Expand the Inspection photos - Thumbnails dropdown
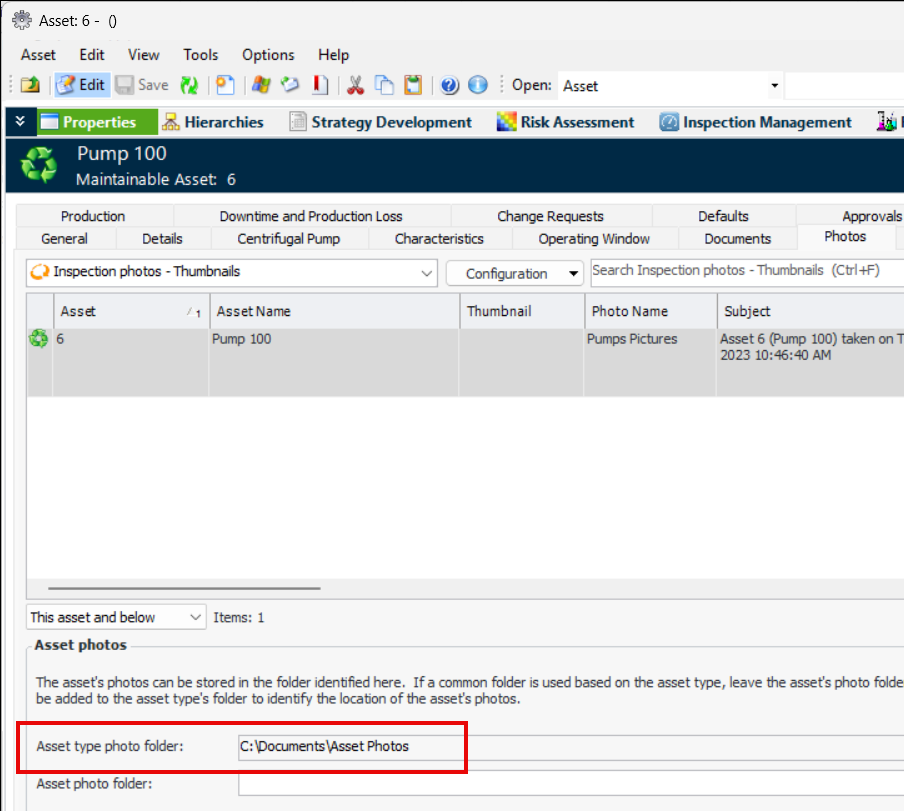Image resolution: width=904 pixels, height=811 pixels. 428,272
